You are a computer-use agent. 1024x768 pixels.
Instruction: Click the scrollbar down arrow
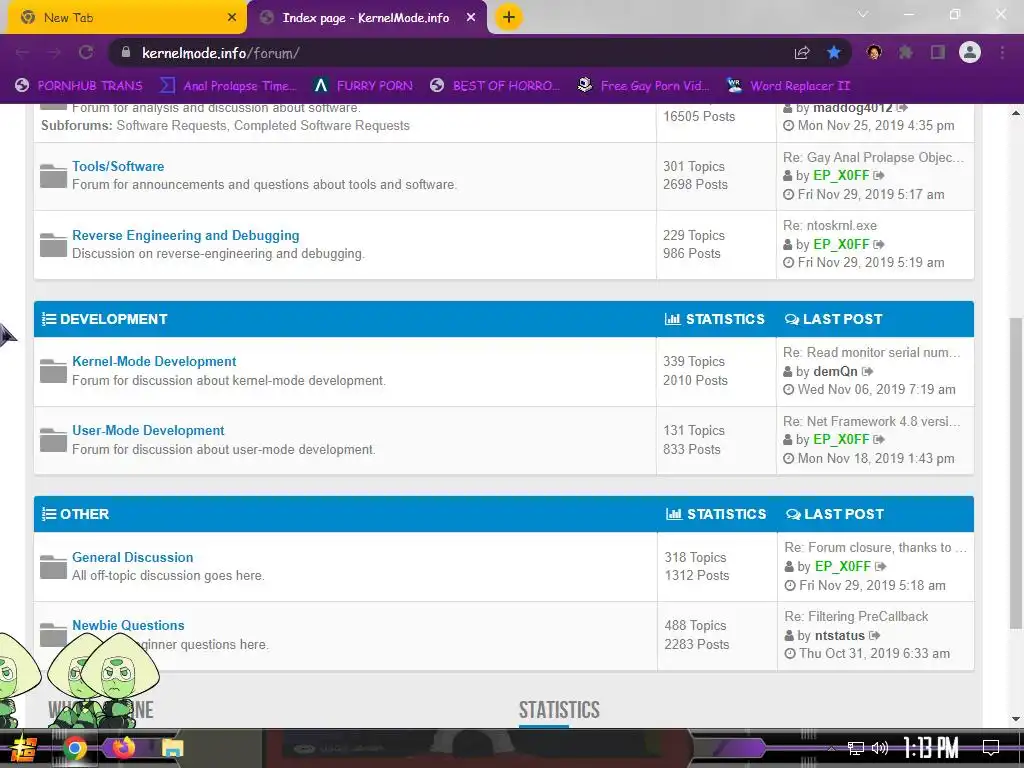1016,719
